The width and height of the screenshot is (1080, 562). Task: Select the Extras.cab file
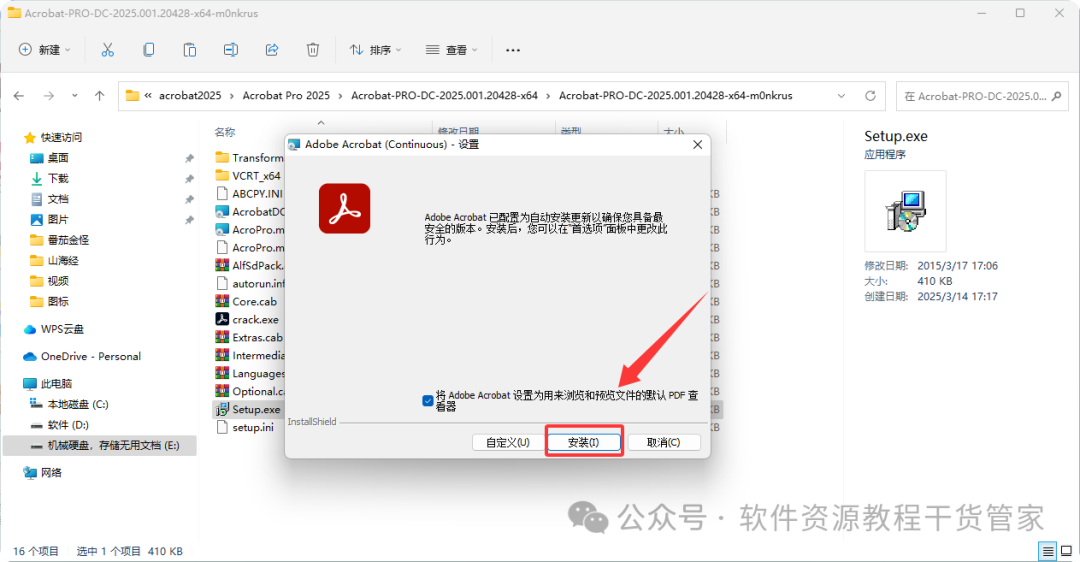[x=257, y=337]
